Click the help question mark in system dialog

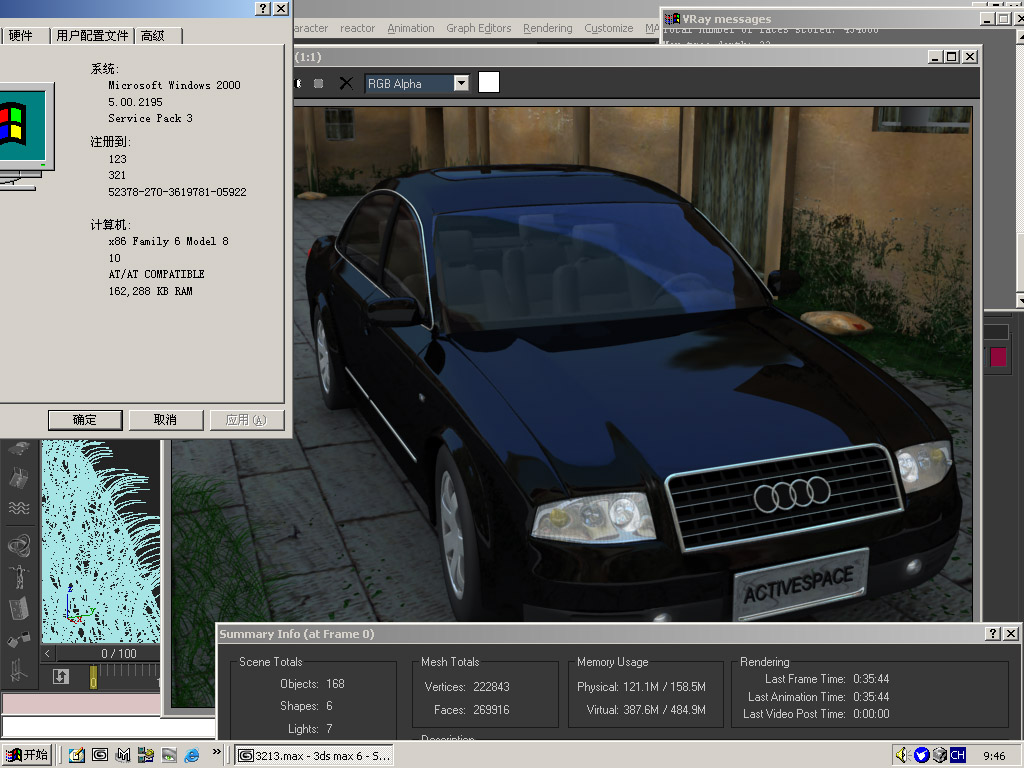click(263, 8)
